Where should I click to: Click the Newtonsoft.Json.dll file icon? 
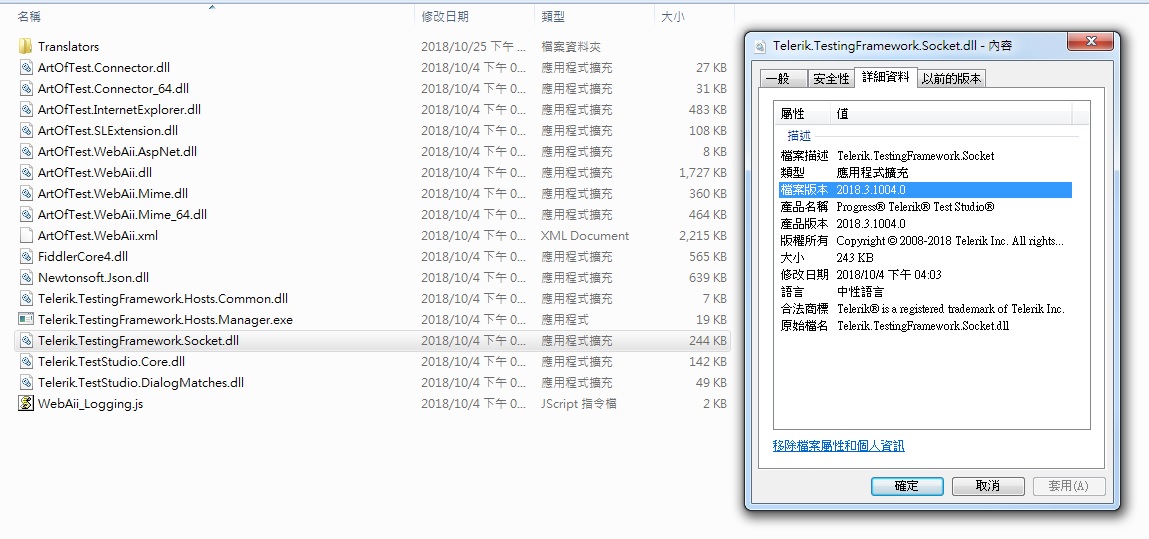(26, 278)
